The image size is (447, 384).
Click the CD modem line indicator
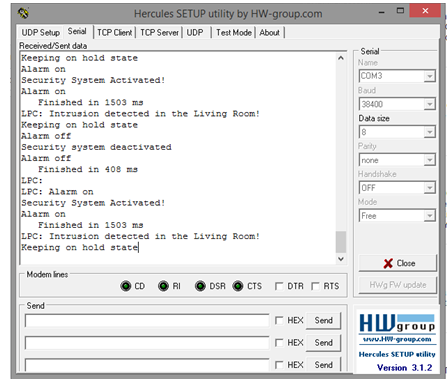(x=126, y=286)
